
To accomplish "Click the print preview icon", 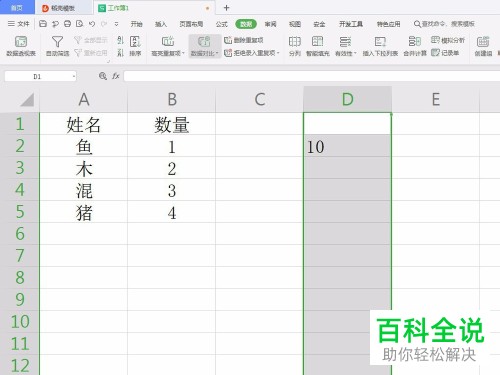I will click(x=79, y=24).
